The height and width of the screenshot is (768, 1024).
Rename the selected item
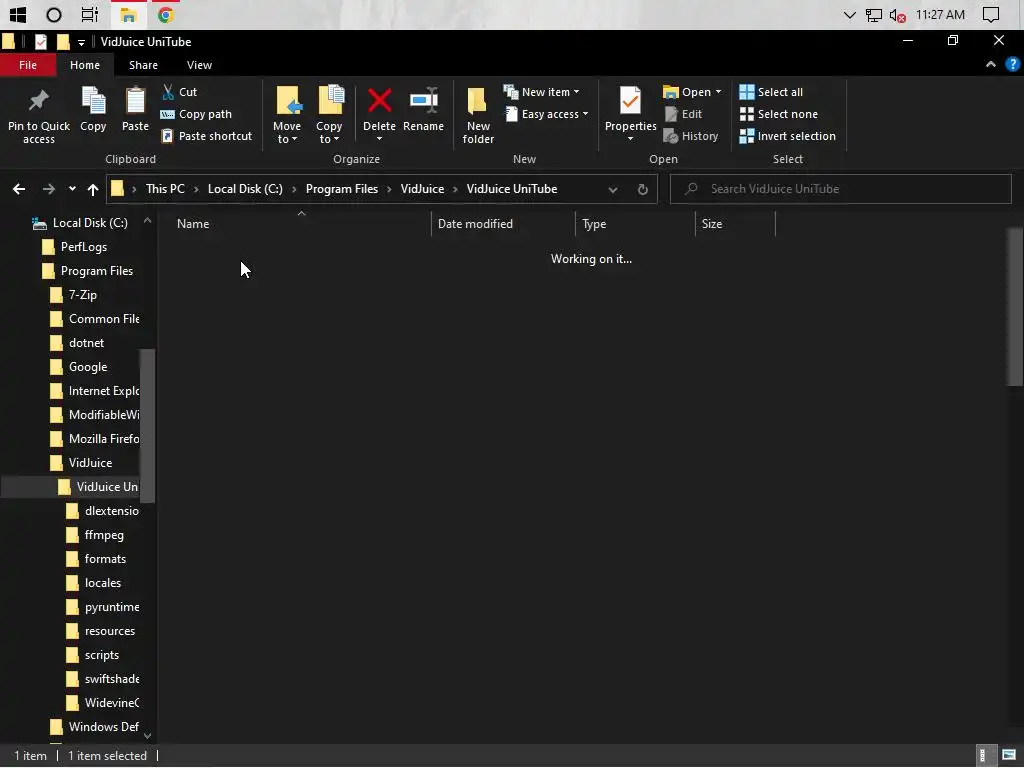pyautogui.click(x=423, y=110)
